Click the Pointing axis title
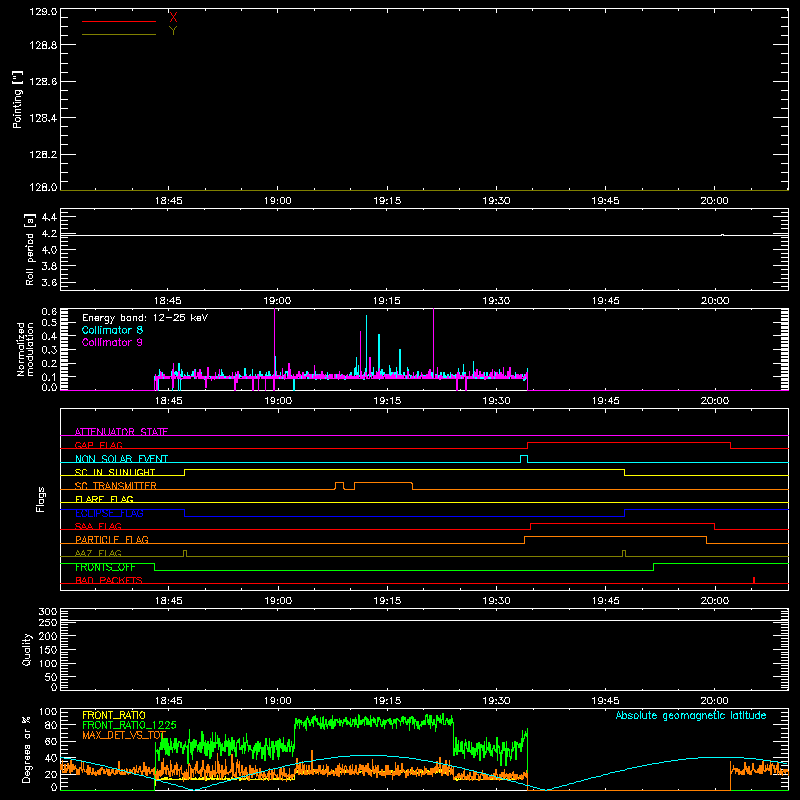Image resolution: width=800 pixels, height=800 pixels. [x=17, y=99]
